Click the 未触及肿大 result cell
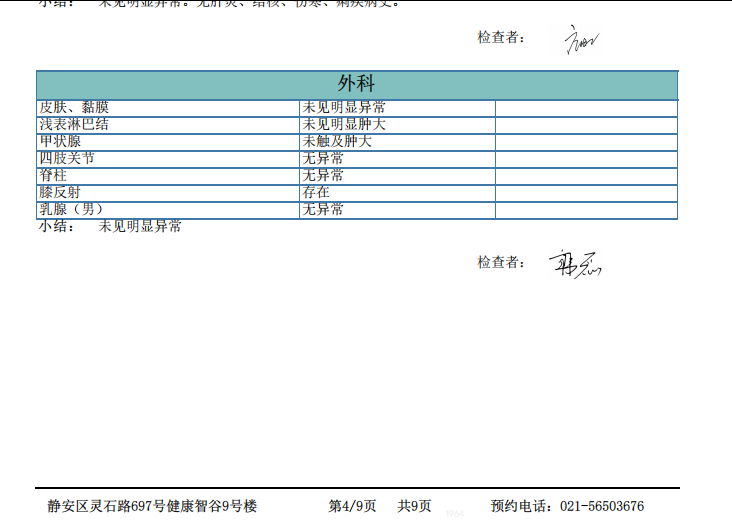 [337, 142]
